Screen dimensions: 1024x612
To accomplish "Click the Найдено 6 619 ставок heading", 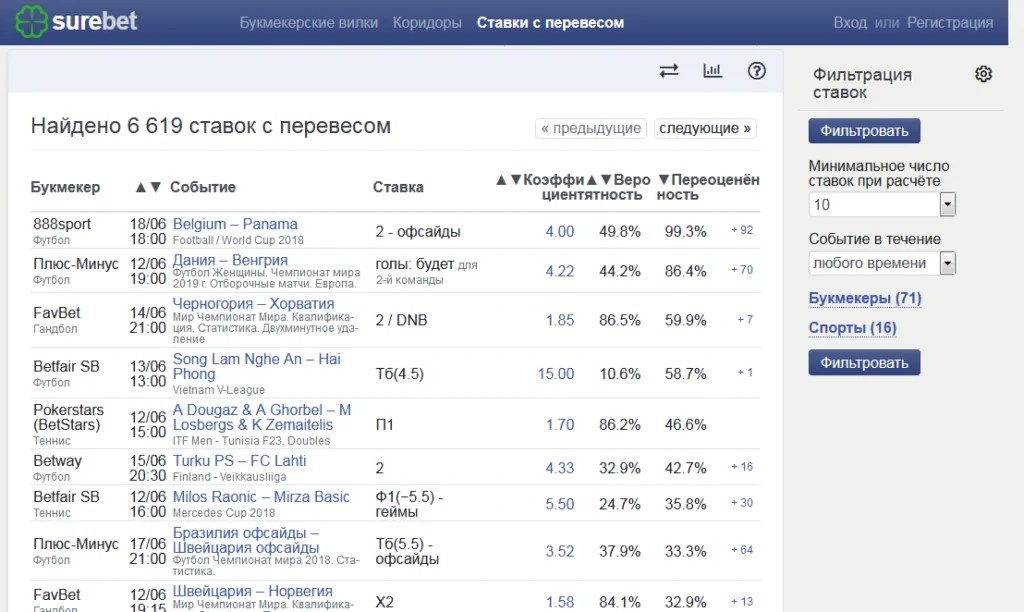I will (210, 125).
